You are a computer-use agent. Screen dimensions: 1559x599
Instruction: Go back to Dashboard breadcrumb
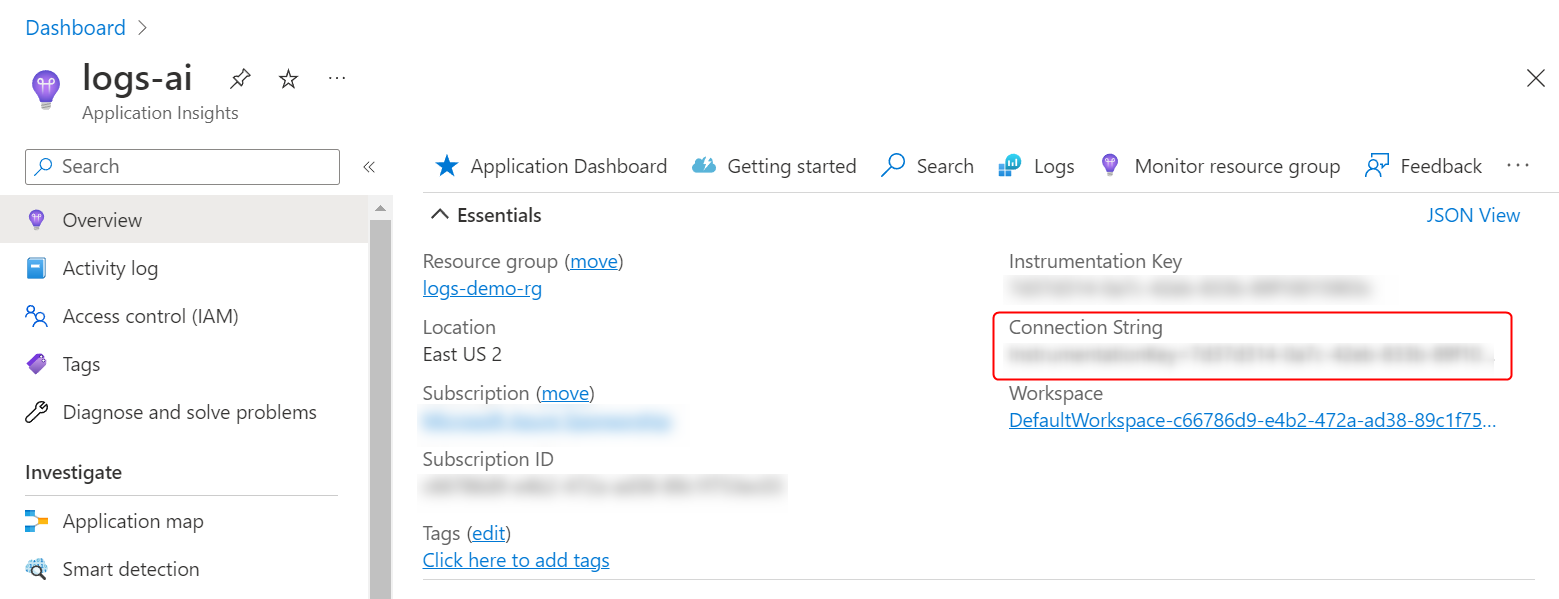coord(75,28)
